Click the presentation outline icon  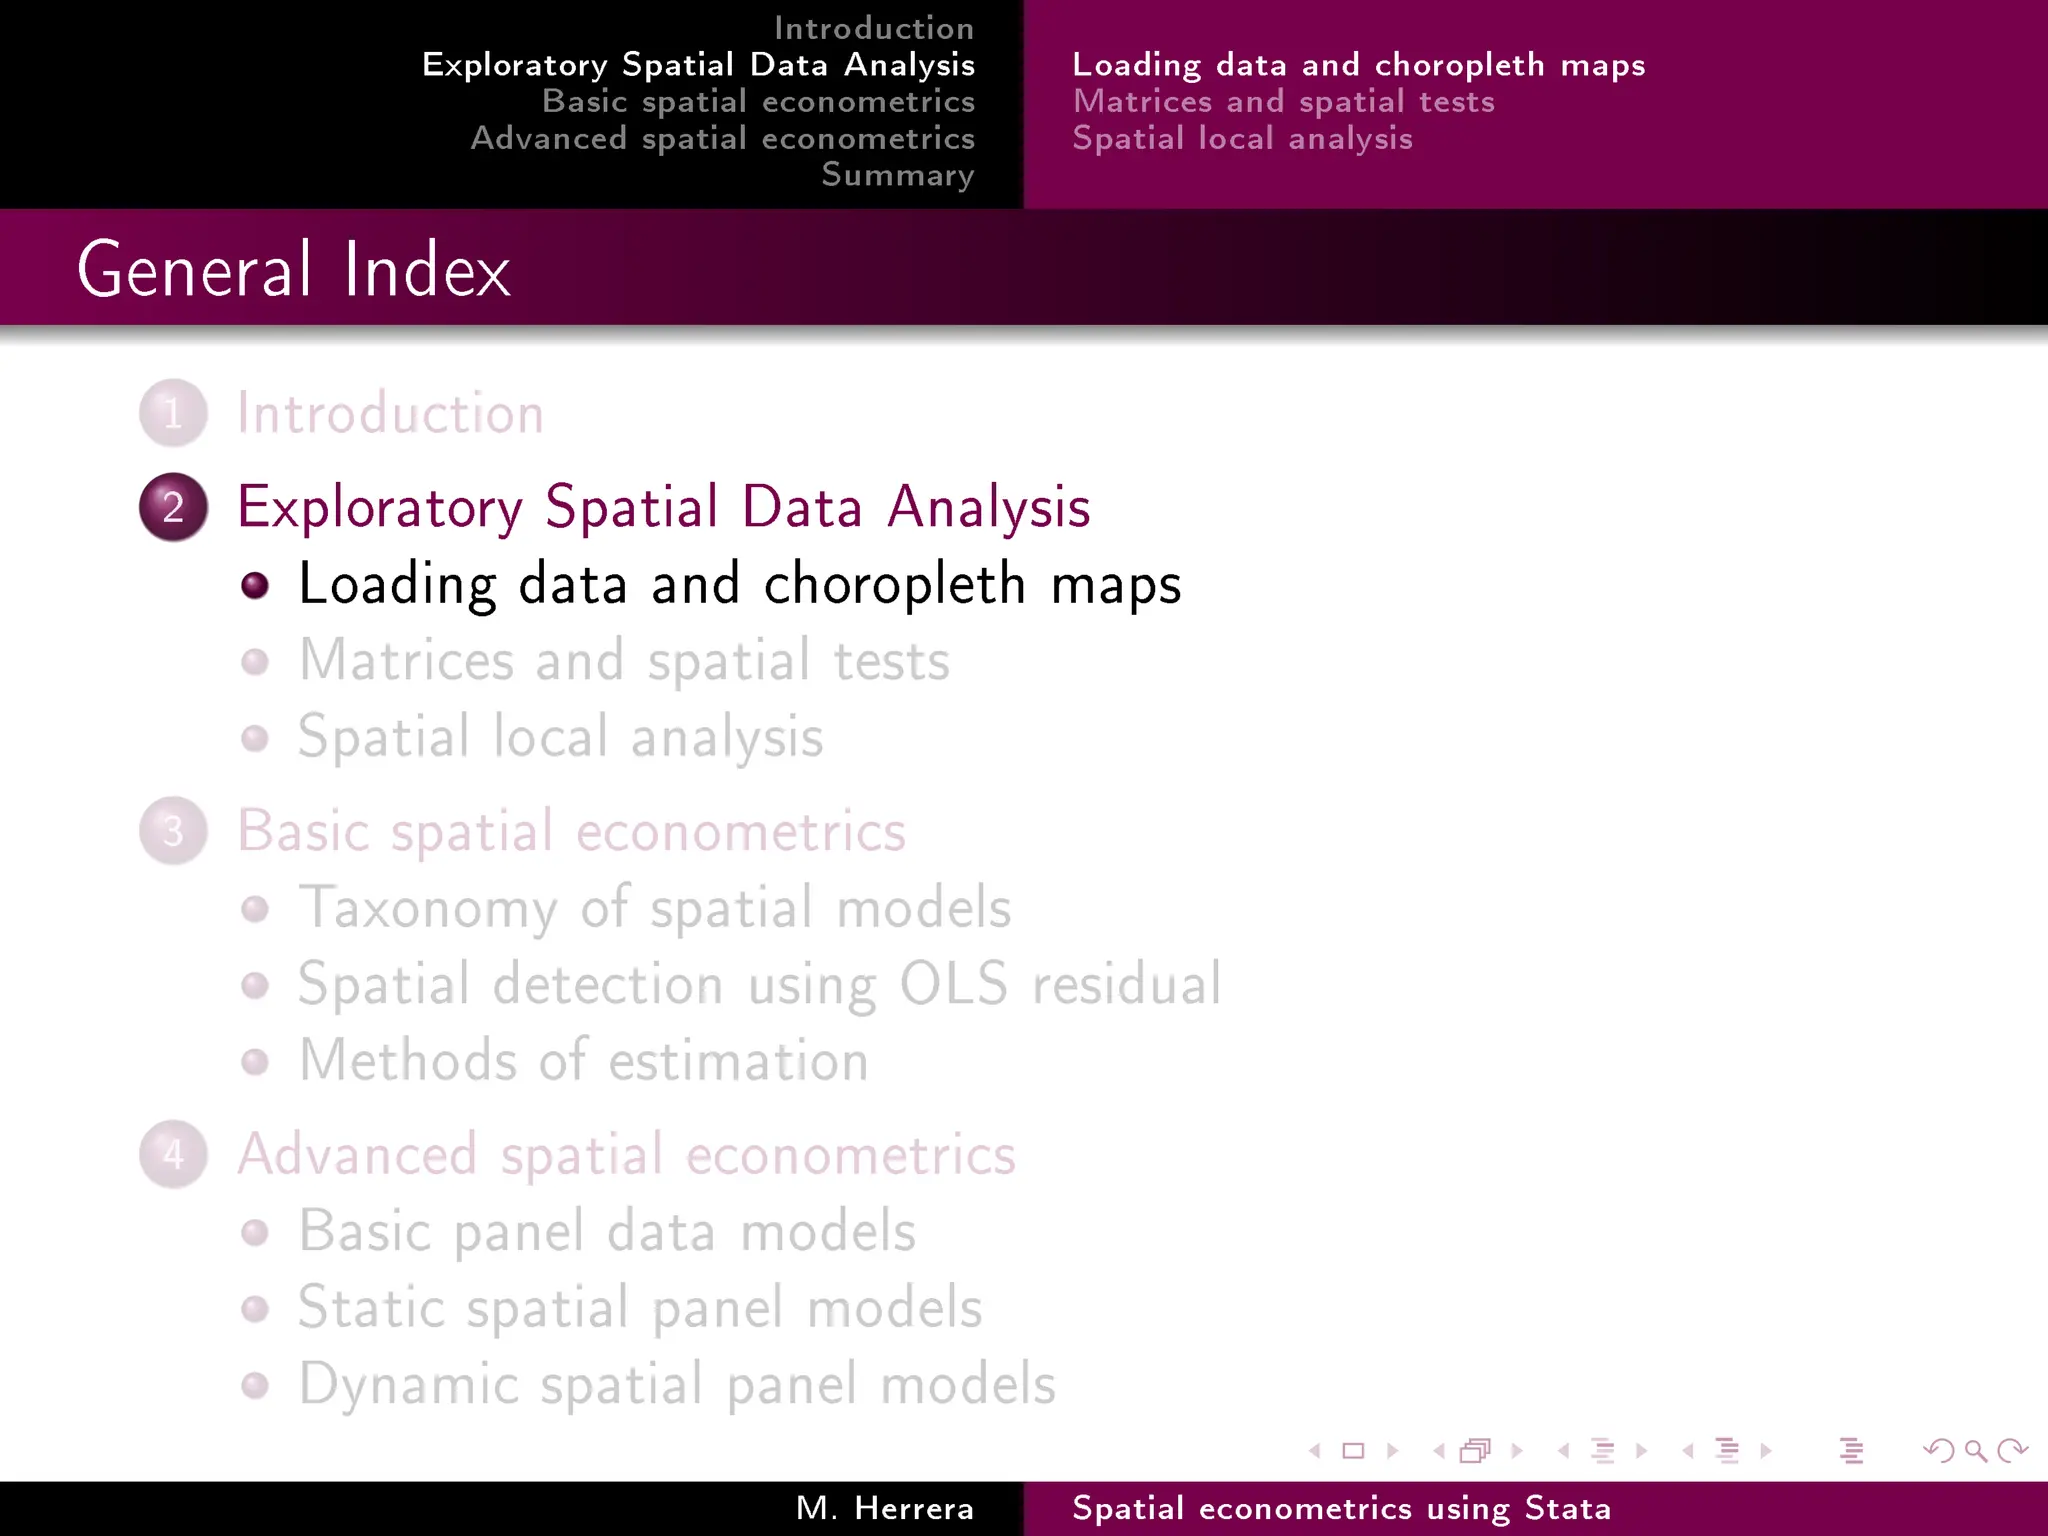pos(1851,1451)
